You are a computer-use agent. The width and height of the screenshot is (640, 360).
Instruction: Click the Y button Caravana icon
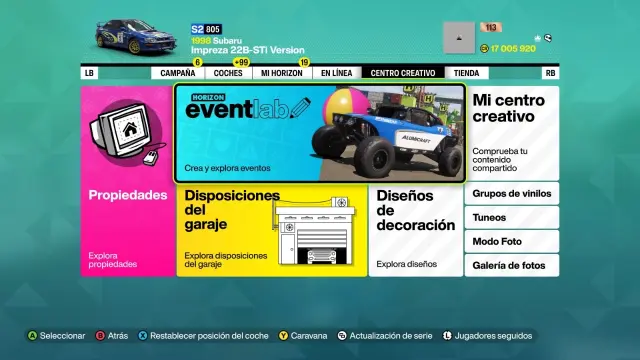click(283, 336)
